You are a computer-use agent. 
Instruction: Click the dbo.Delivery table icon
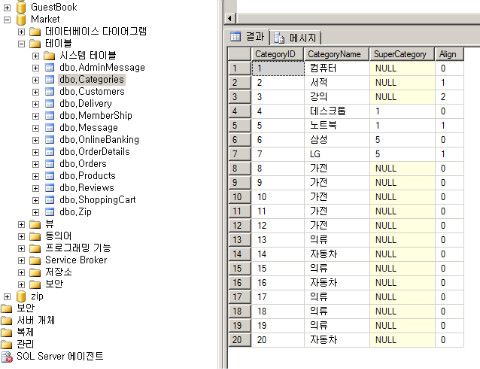point(49,104)
